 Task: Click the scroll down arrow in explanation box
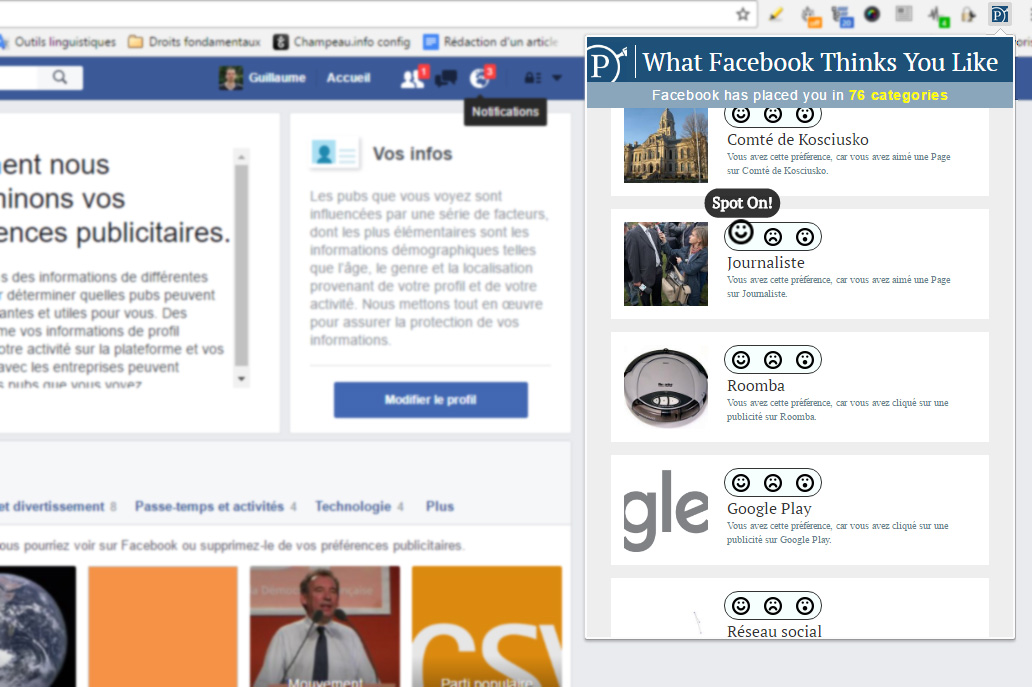(241, 378)
